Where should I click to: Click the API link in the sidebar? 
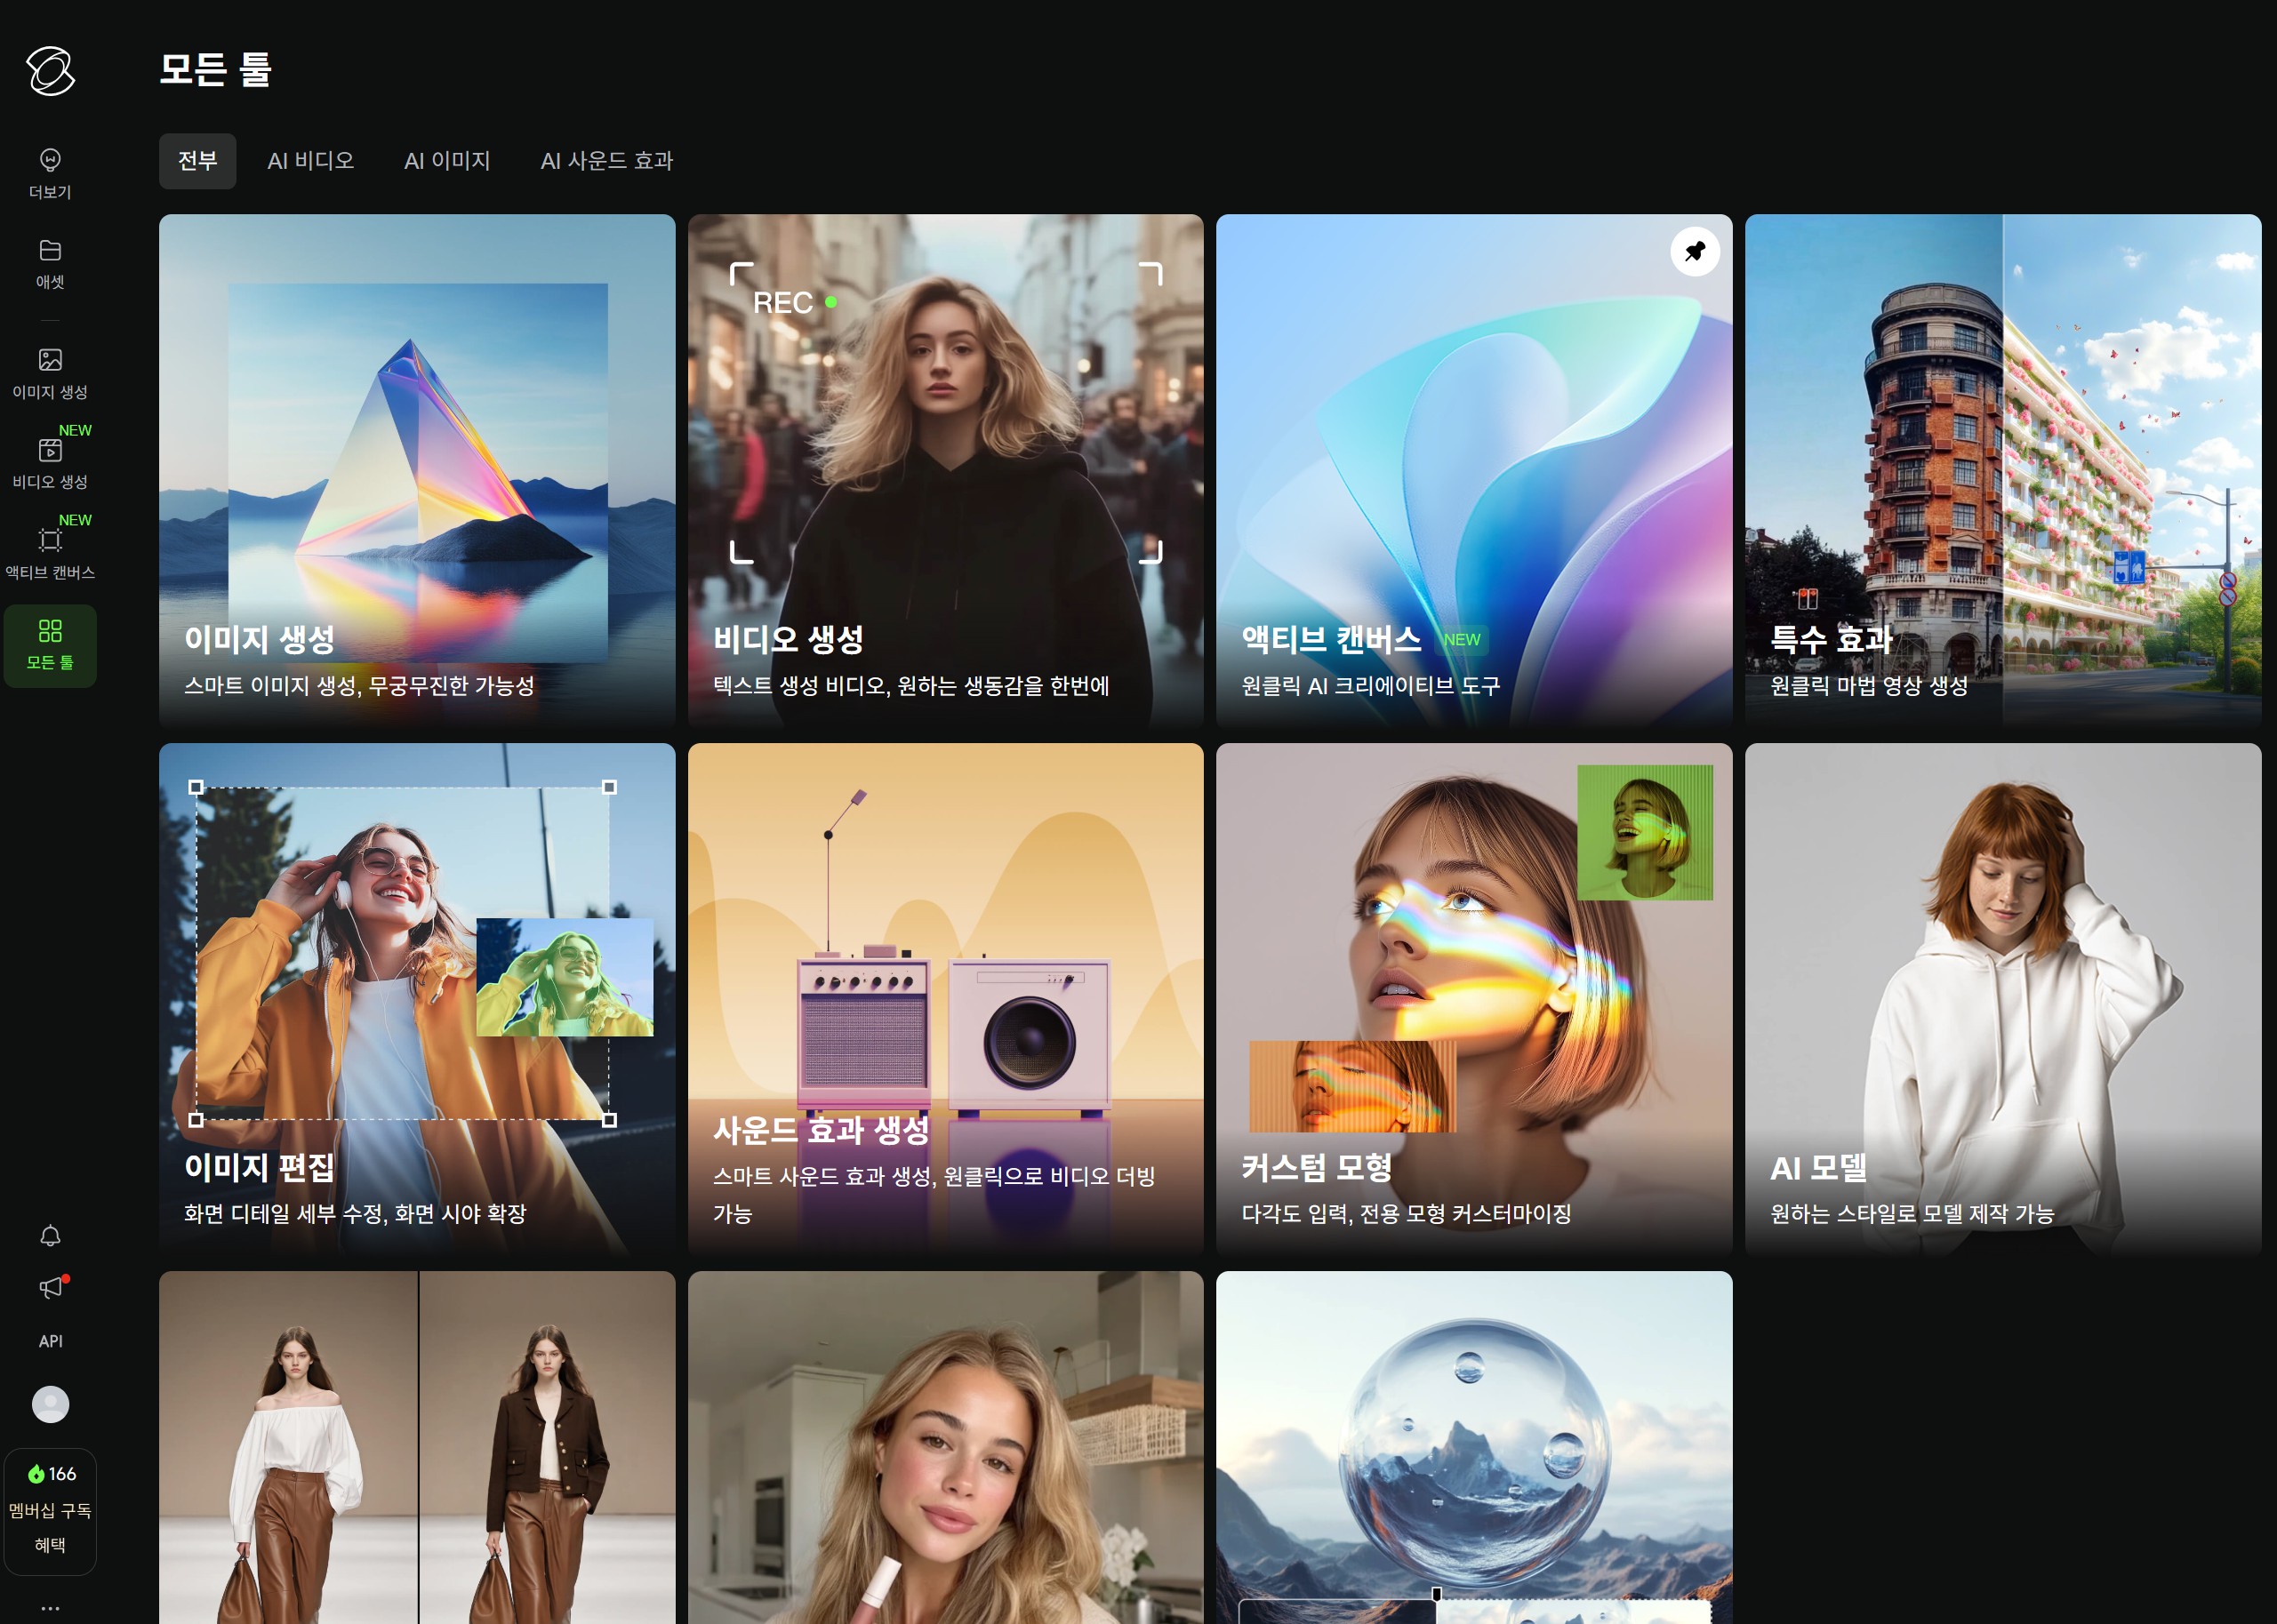point(50,1341)
